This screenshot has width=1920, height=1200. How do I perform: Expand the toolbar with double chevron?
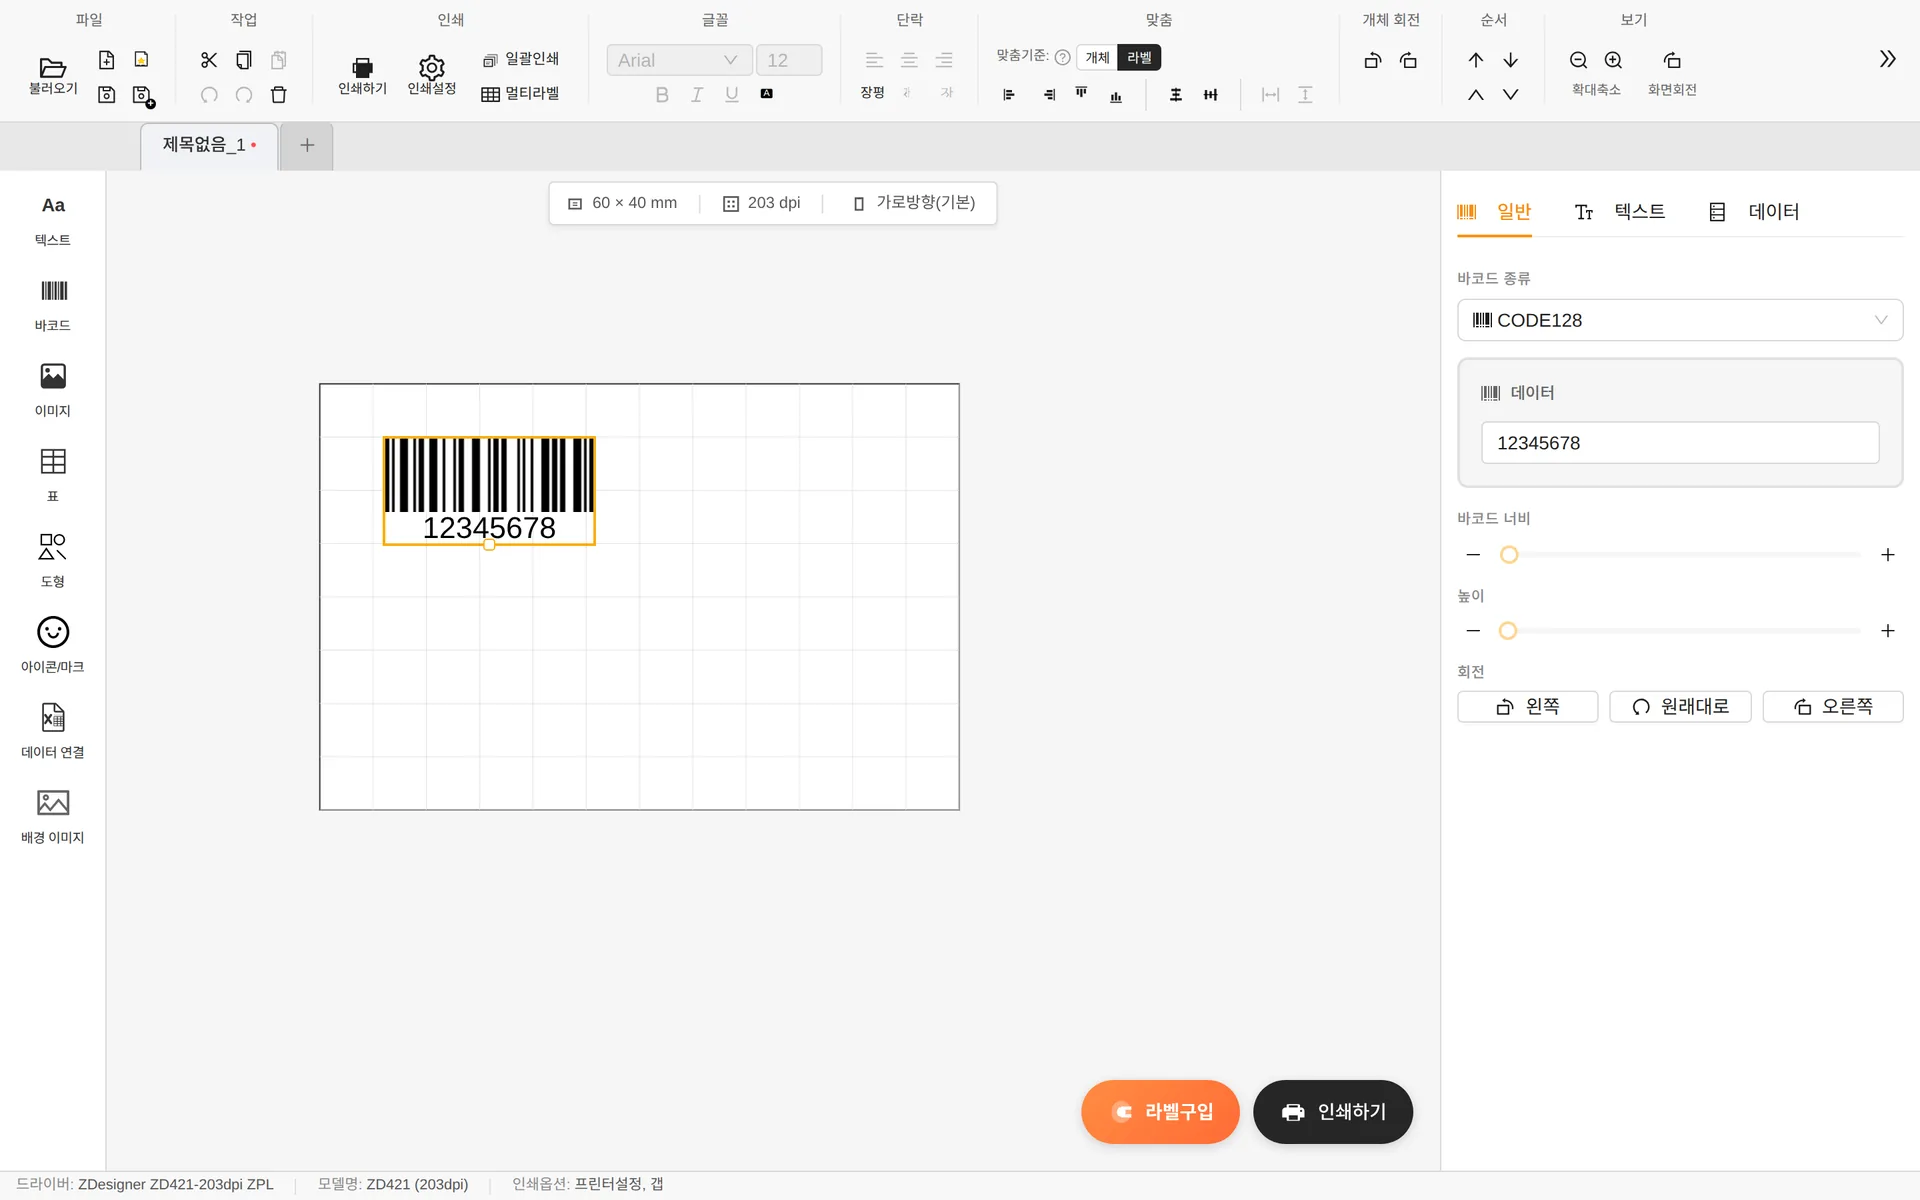click(1888, 59)
